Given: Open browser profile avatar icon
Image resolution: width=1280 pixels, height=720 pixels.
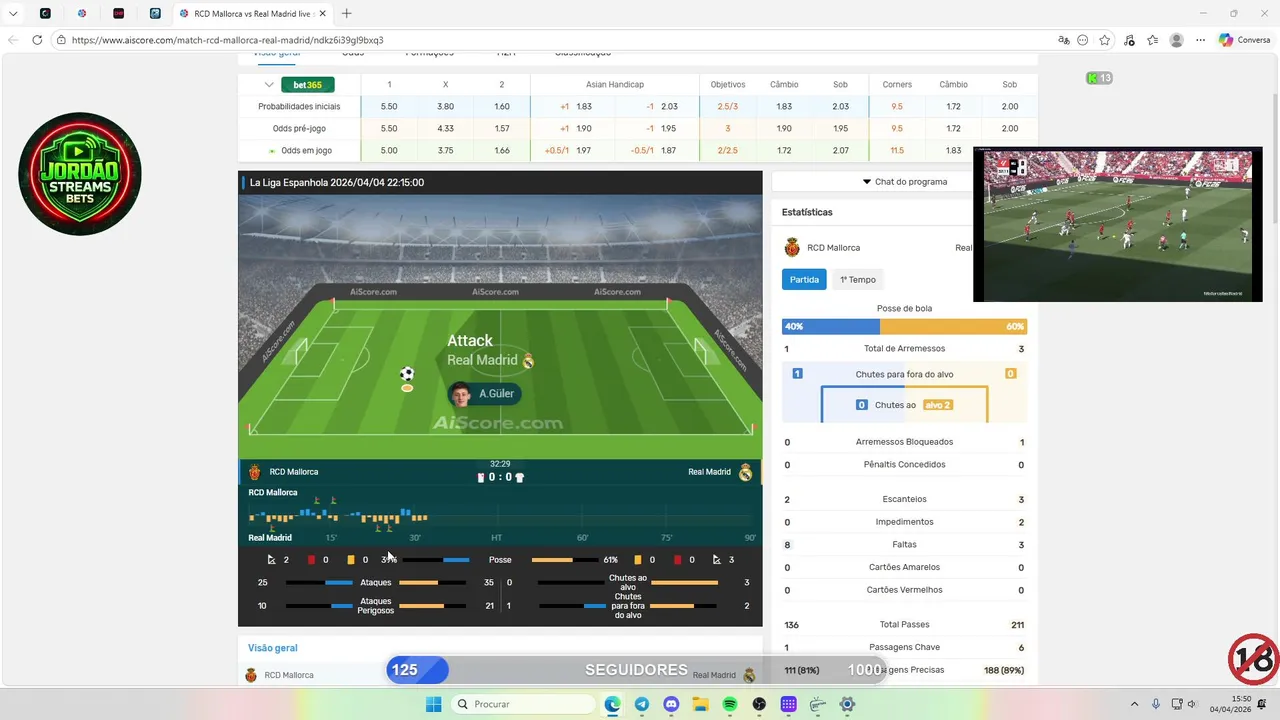Looking at the screenshot, I should pos(1177,40).
